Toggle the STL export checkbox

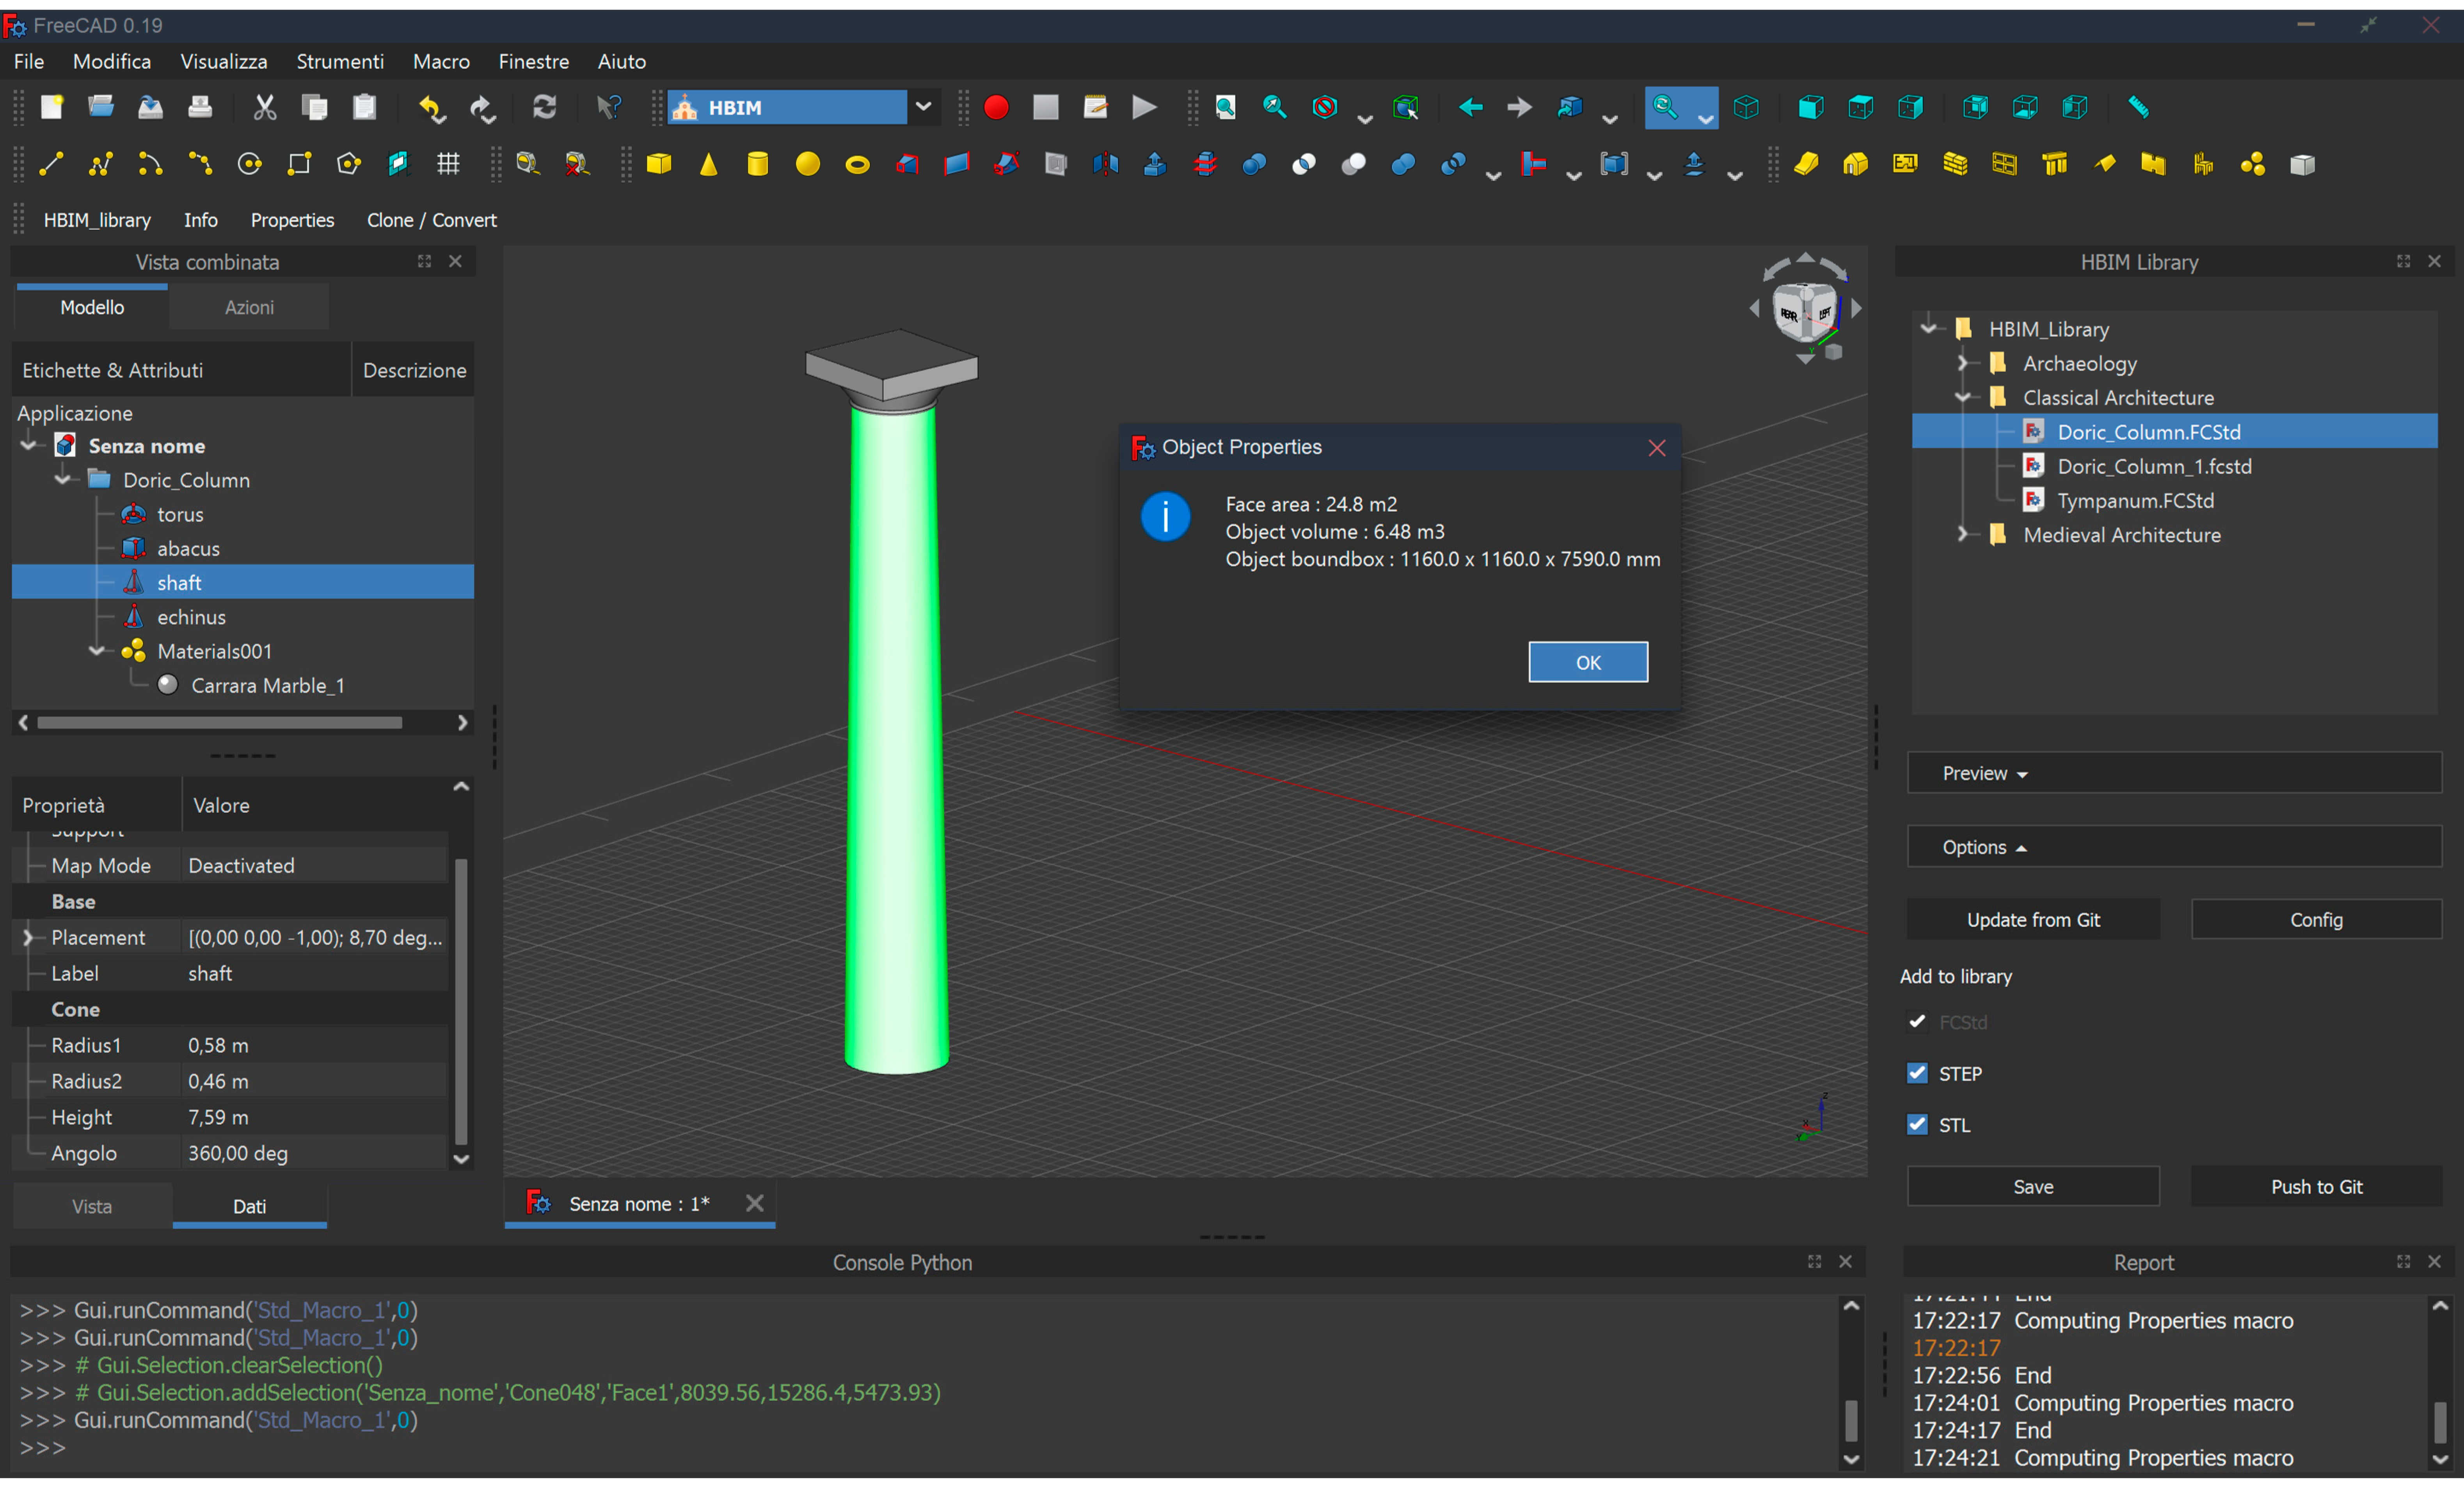click(1916, 1124)
